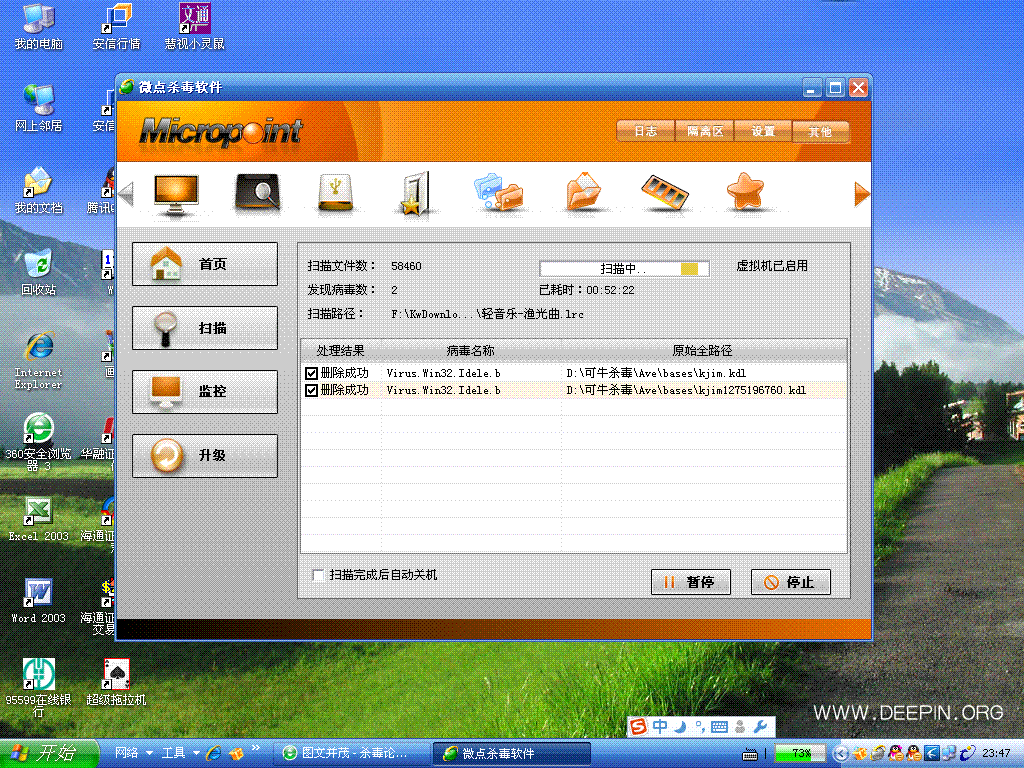The image size is (1024, 768).
Task: Select the memory chip scan icon
Action: coord(665,192)
